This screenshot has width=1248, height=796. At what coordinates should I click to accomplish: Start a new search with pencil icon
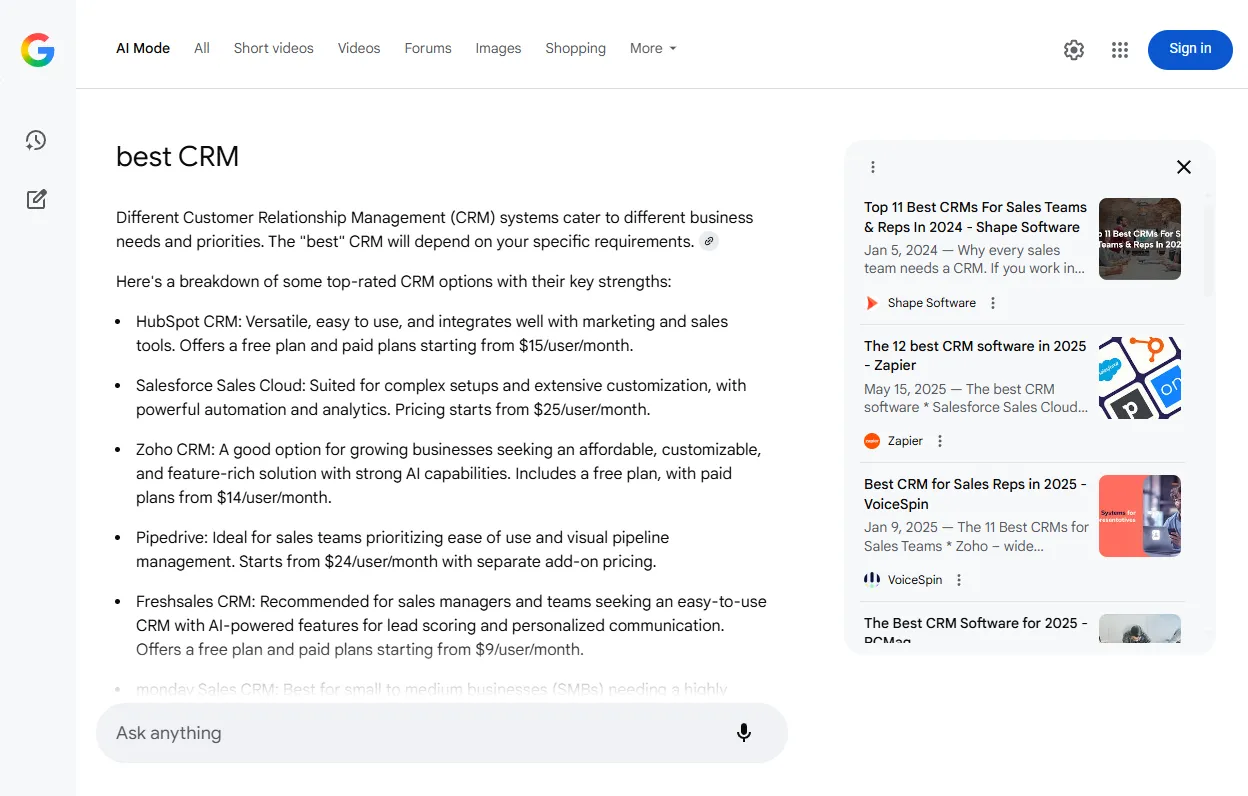coord(37,199)
